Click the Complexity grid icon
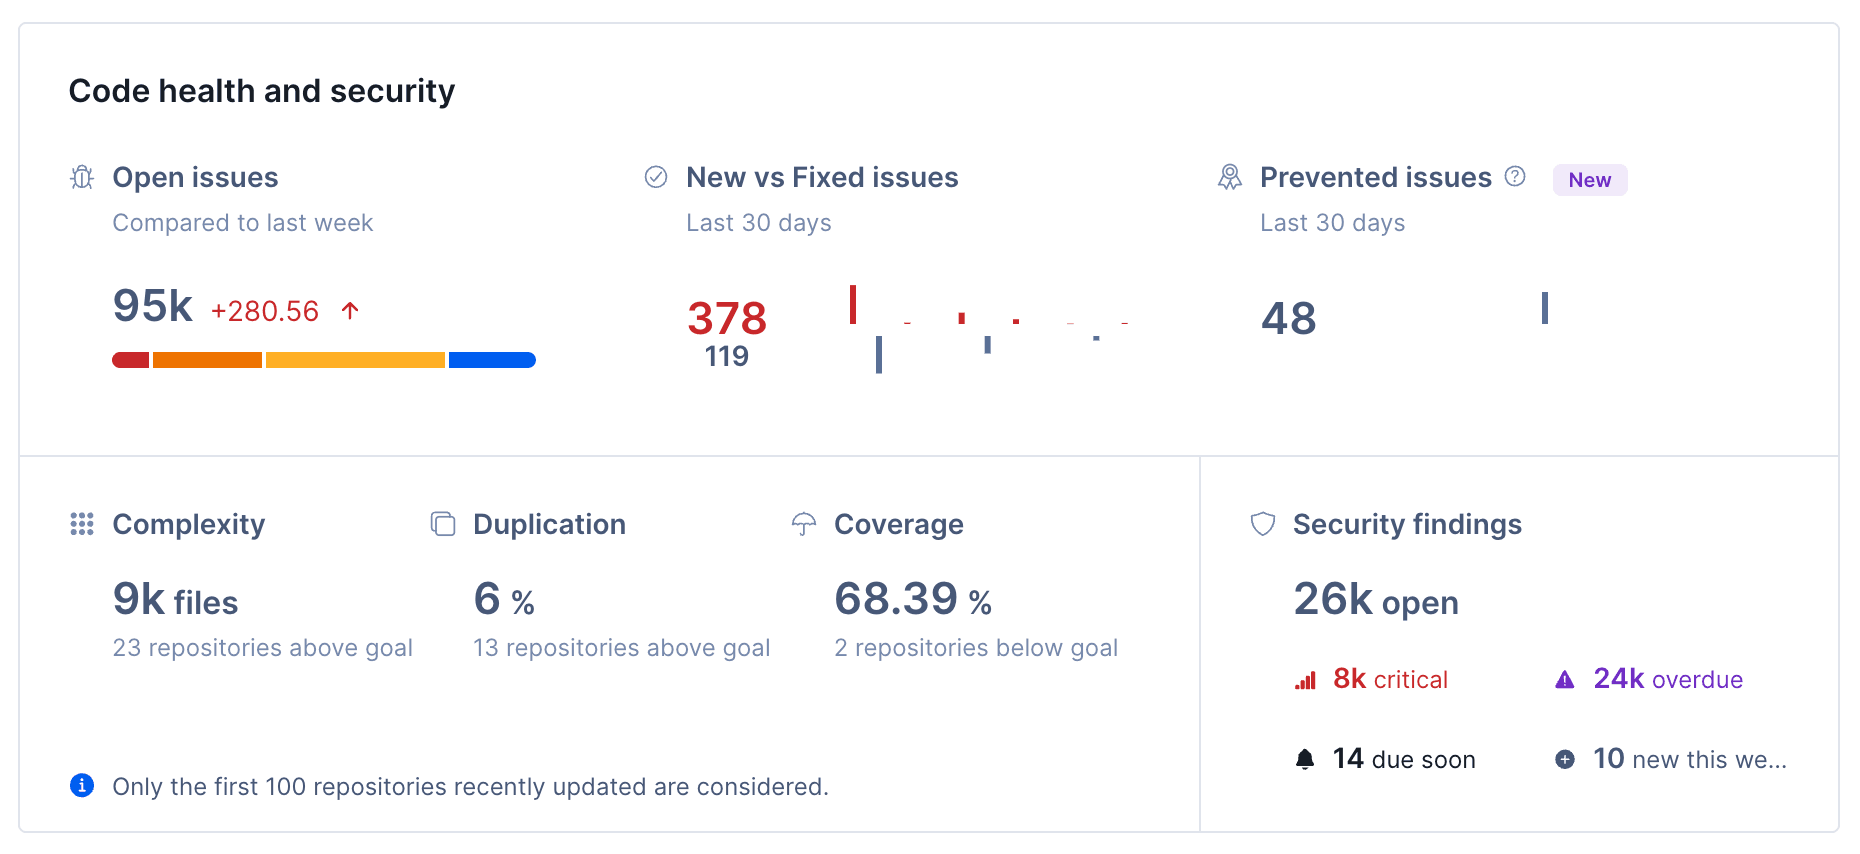 [82, 523]
